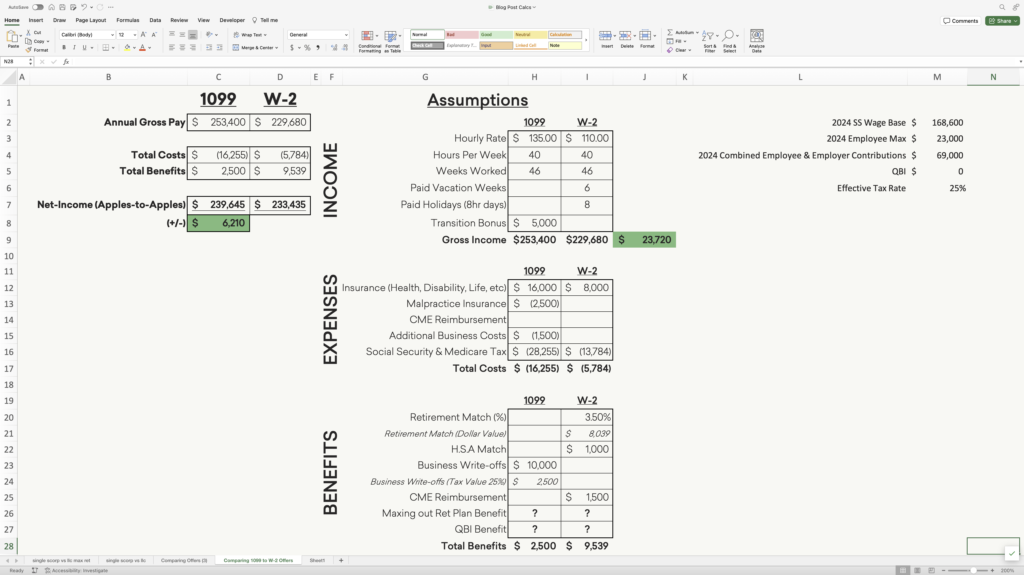The image size is (1024, 575).
Task: Open the AutoSum dropdown arrow
Action: pos(697,33)
